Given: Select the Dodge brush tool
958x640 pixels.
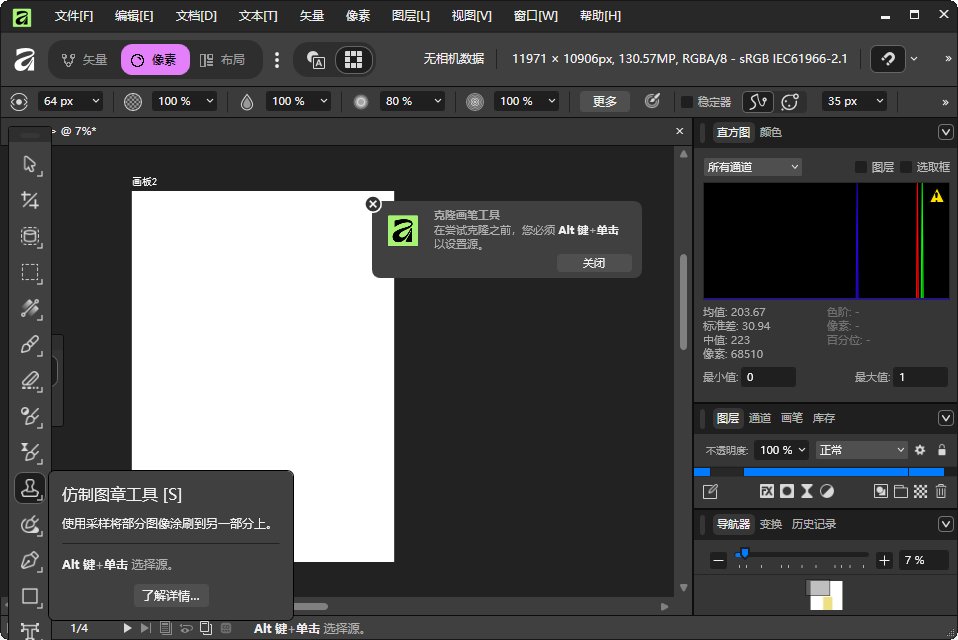Looking at the screenshot, I should pyautogui.click(x=30, y=416).
